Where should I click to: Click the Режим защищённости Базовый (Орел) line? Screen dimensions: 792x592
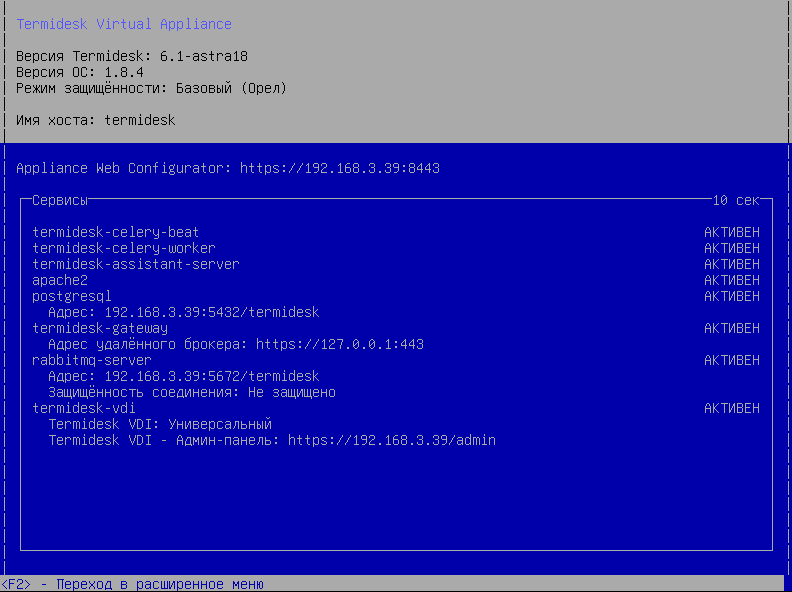152,88
